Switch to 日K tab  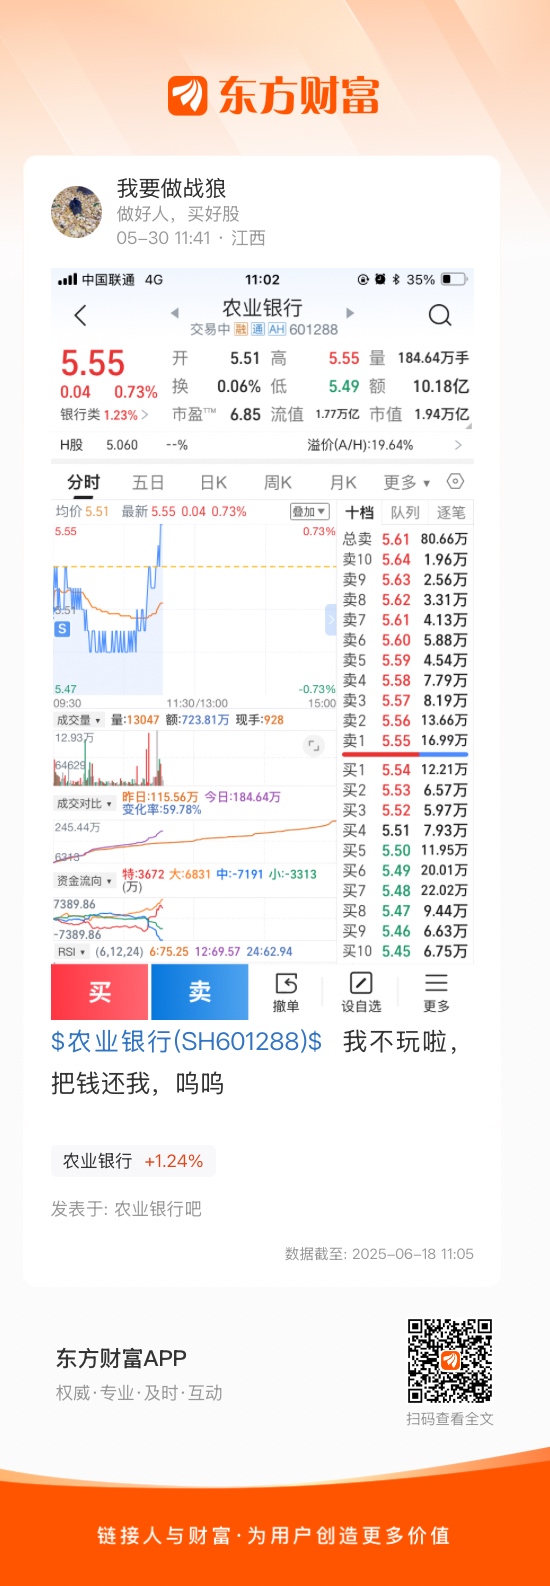[214, 482]
